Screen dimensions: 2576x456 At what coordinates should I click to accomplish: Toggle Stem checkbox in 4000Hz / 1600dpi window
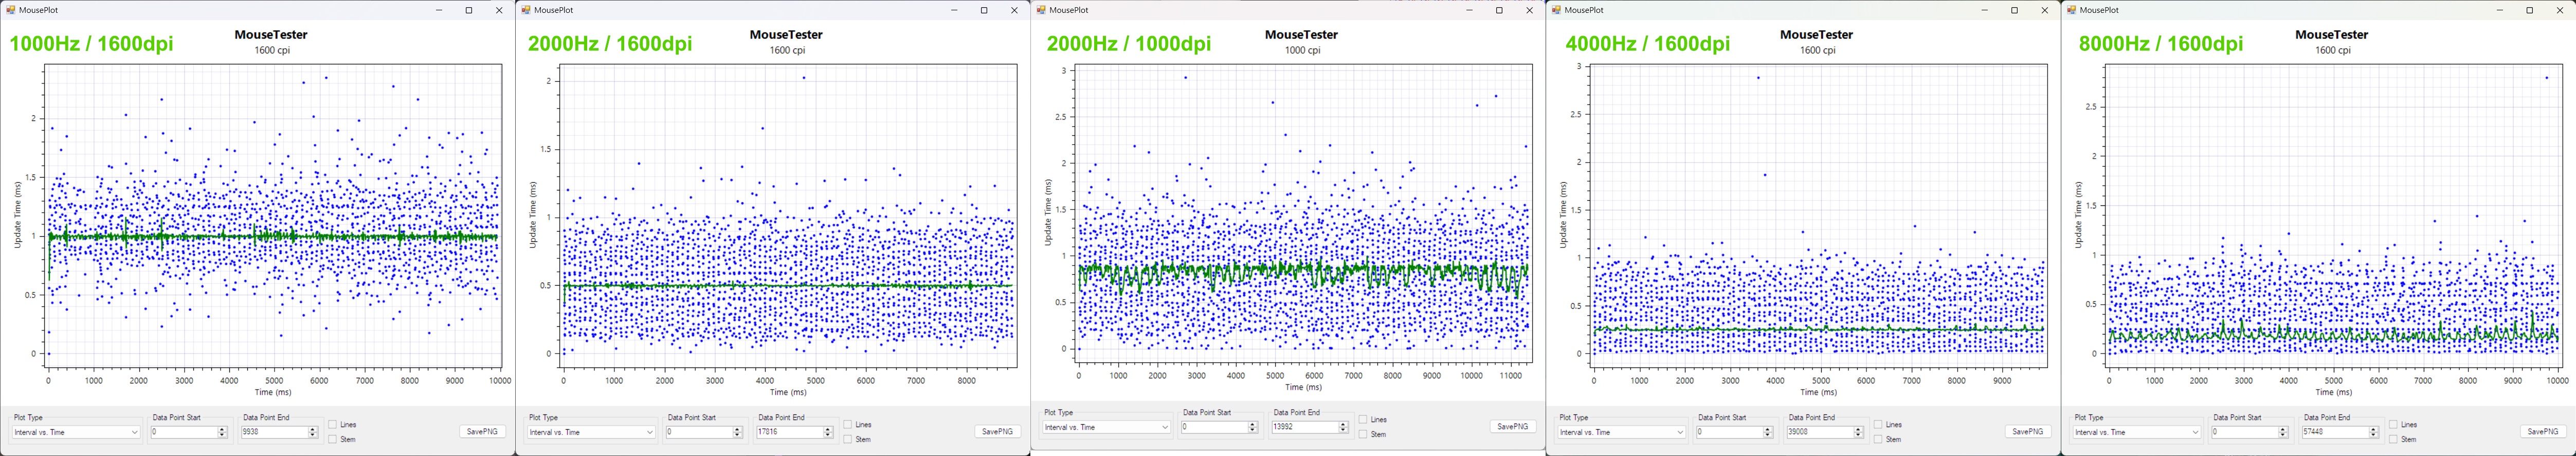[x=1878, y=439]
